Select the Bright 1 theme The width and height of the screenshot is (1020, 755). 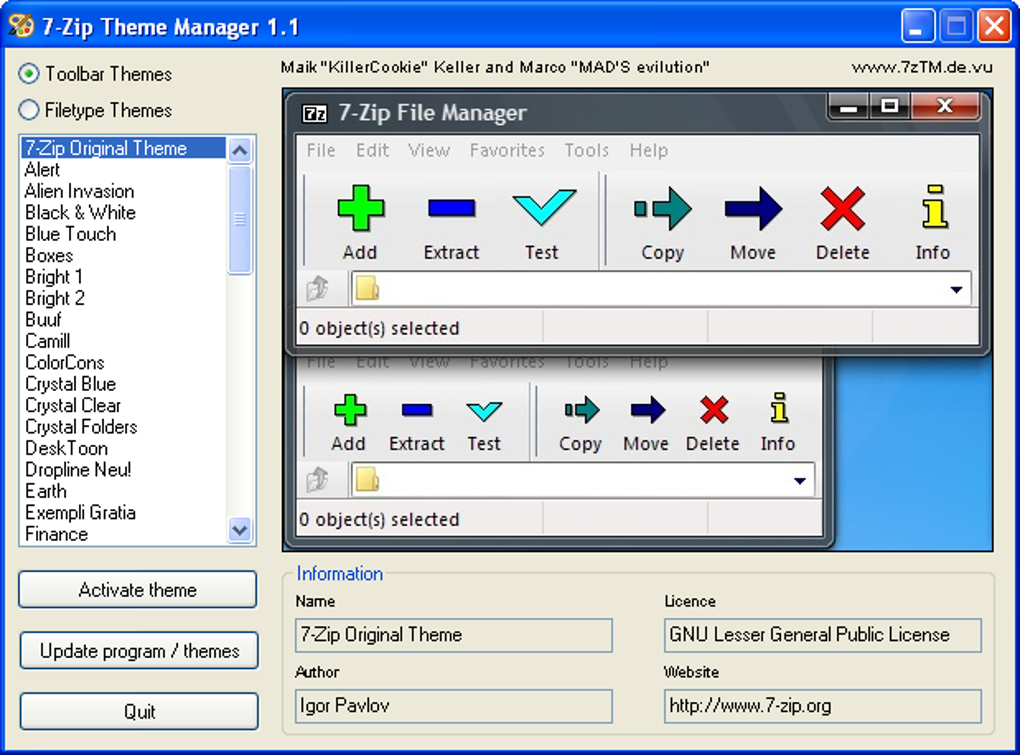tap(124, 277)
